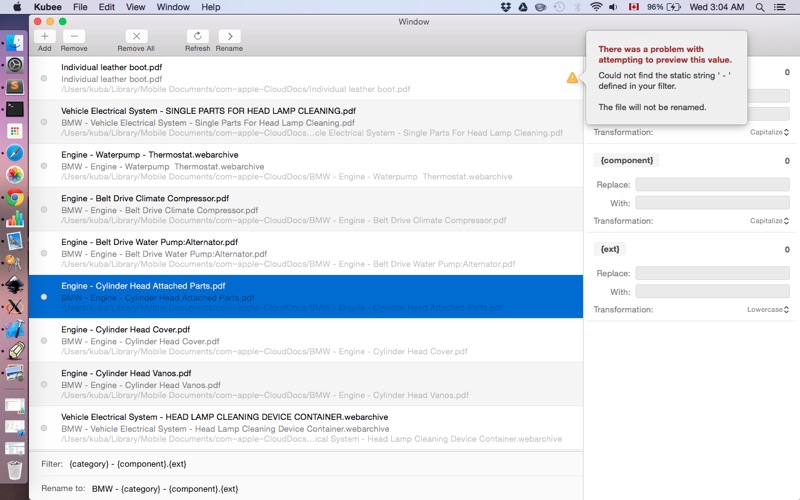This screenshot has height=500, width=800.
Task: Open the Window menu
Action: tap(173, 7)
